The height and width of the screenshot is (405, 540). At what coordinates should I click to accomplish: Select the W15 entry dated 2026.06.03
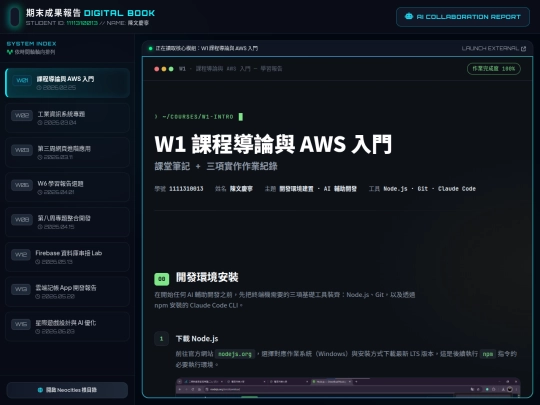pyautogui.click(x=67, y=326)
